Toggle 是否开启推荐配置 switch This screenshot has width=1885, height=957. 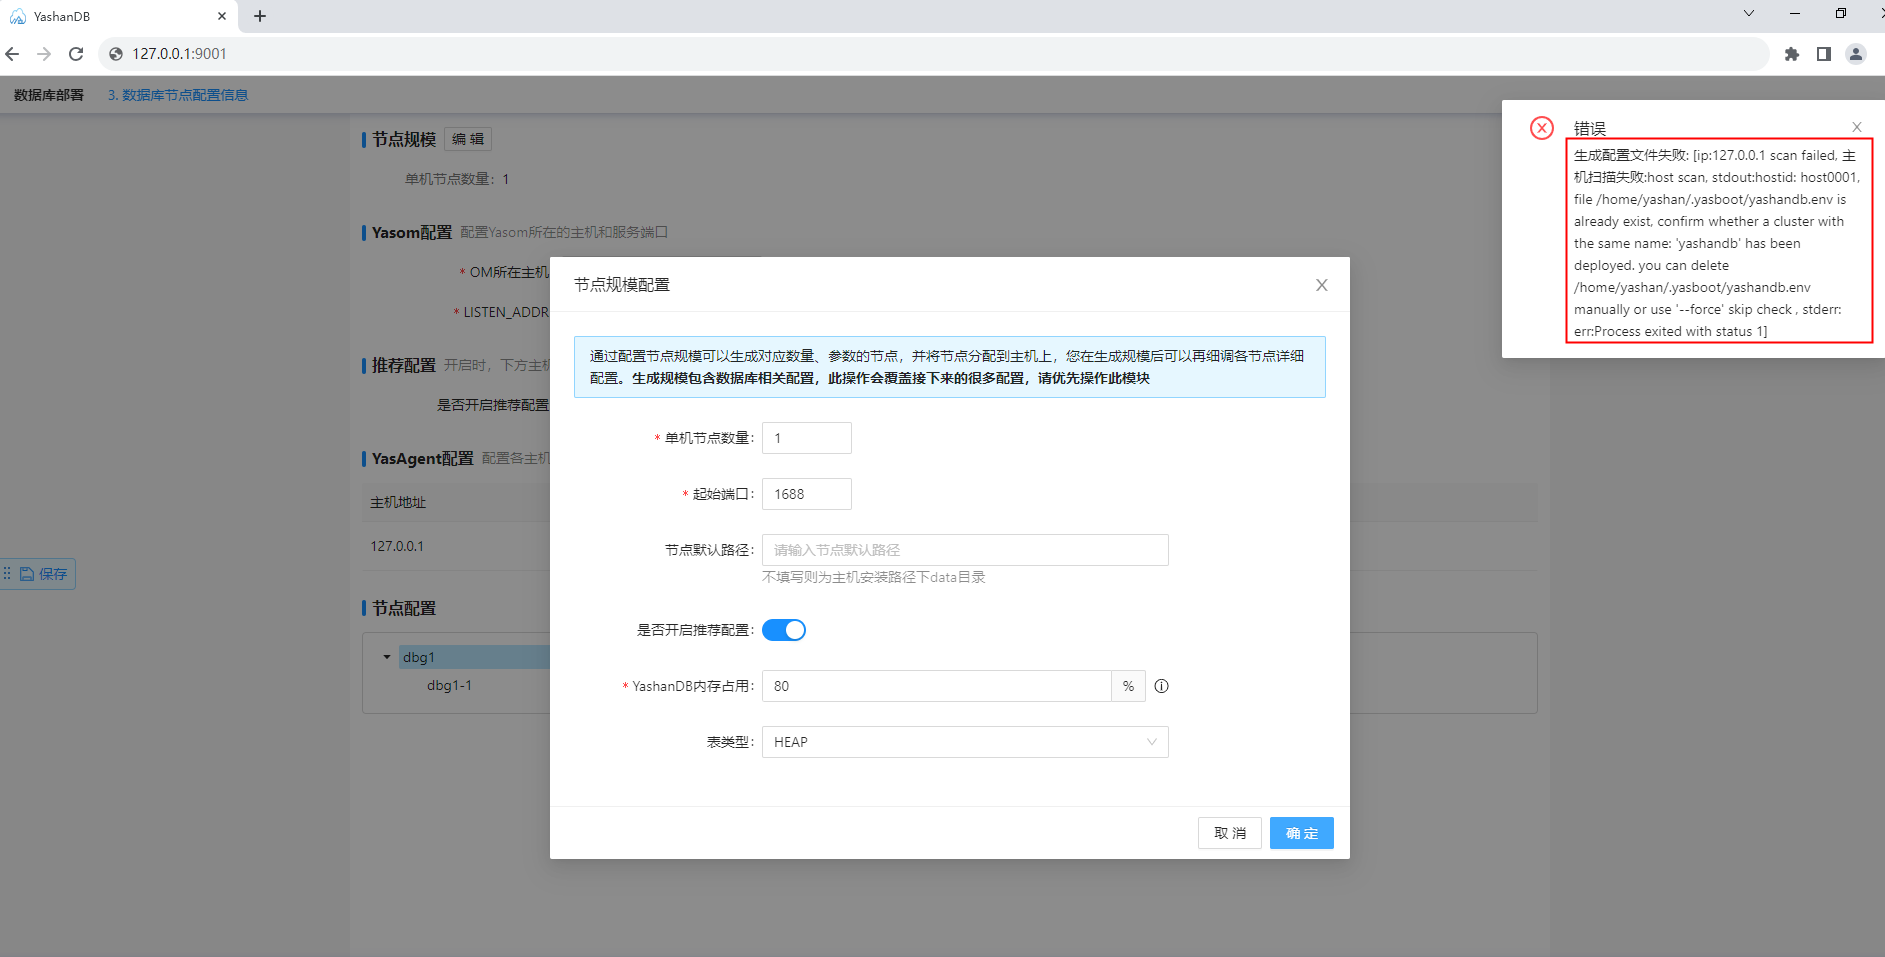pyautogui.click(x=784, y=630)
